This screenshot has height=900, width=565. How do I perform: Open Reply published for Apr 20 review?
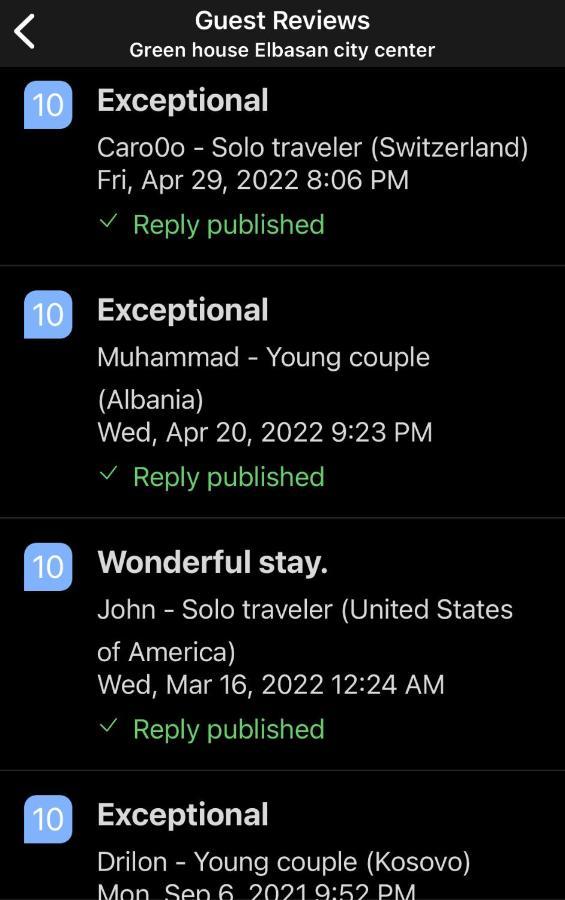(x=229, y=477)
